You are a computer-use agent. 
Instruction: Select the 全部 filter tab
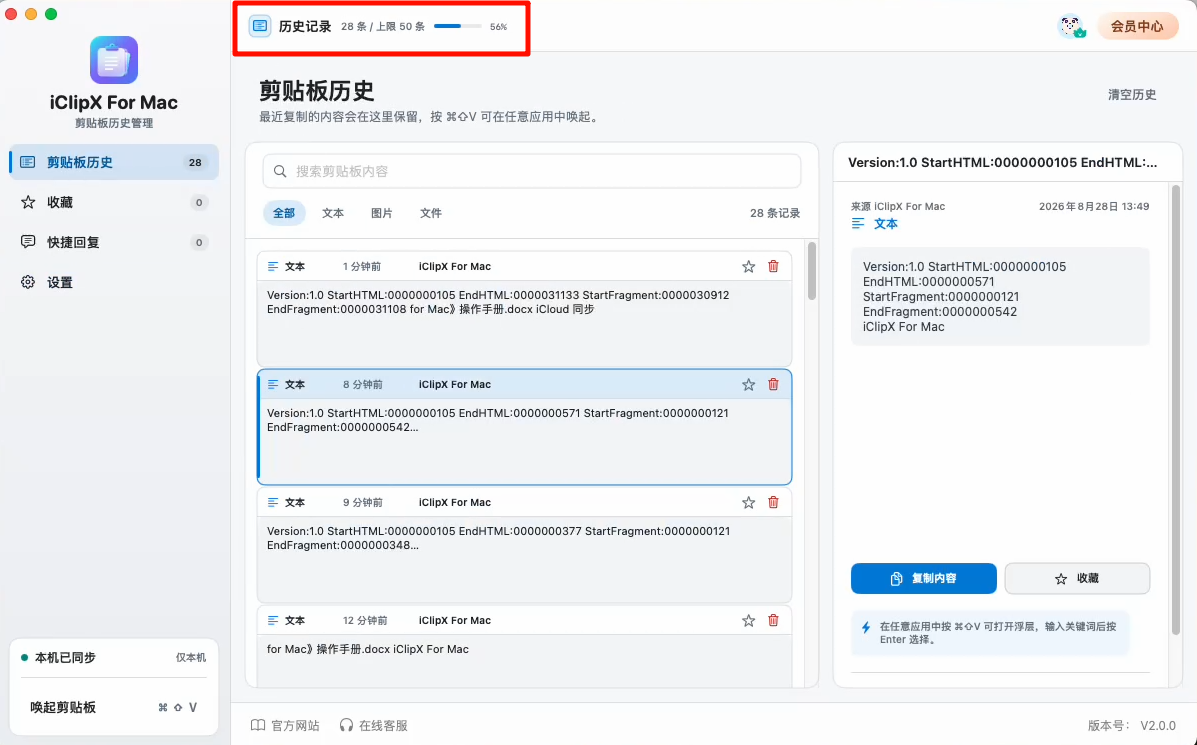coord(284,213)
